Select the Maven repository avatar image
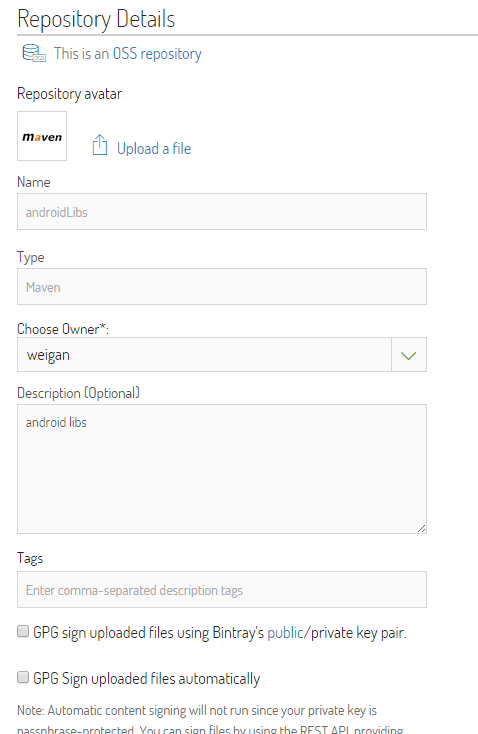478x734 pixels. tap(42, 136)
